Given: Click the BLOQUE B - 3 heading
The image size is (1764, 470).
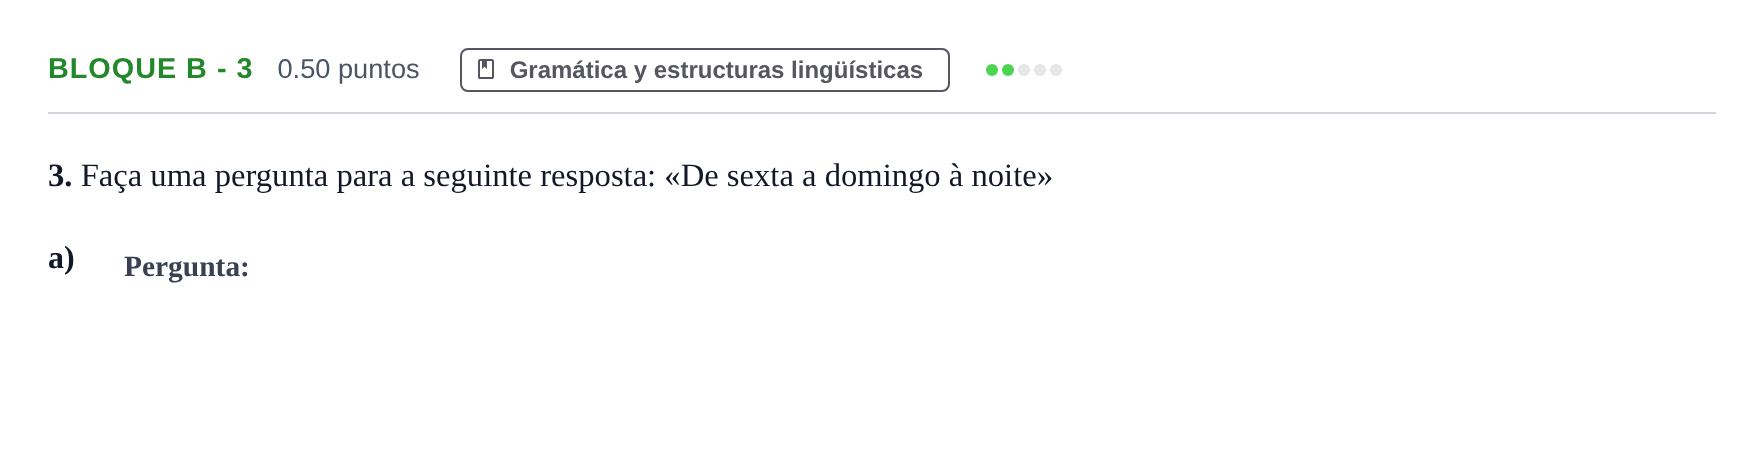Looking at the screenshot, I should (150, 68).
